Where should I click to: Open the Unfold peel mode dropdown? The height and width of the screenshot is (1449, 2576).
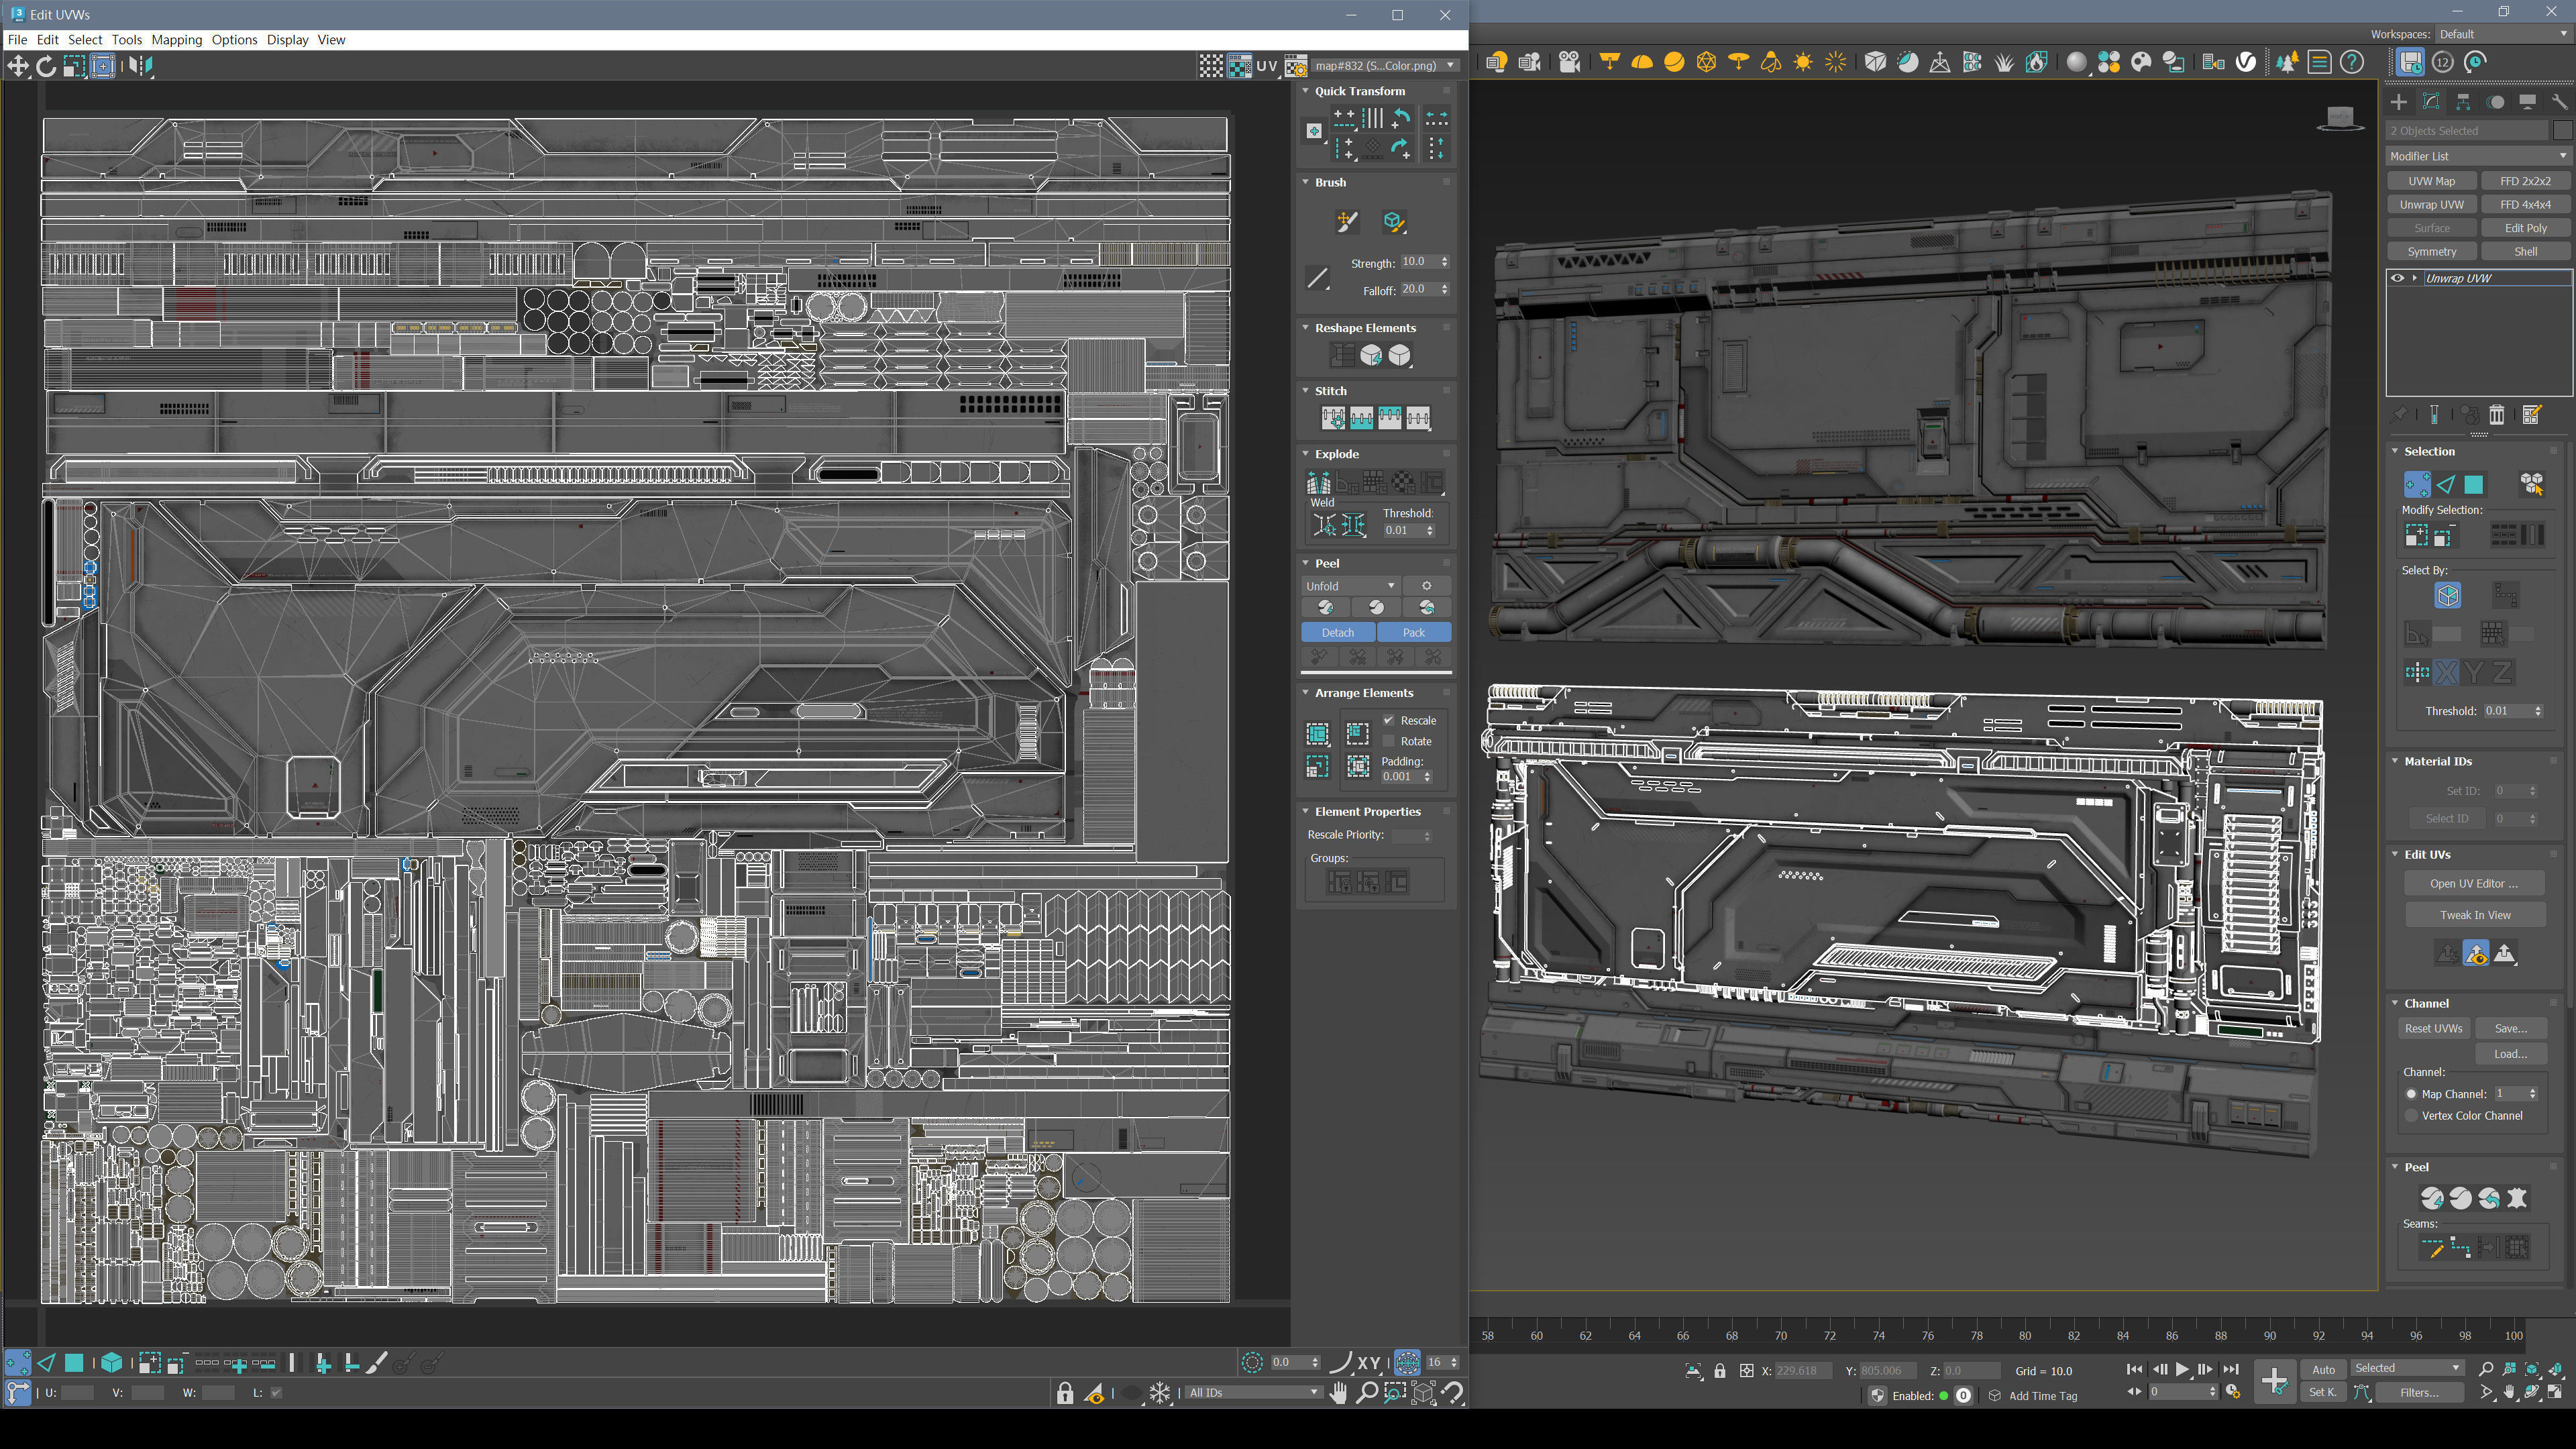[x=1349, y=586]
